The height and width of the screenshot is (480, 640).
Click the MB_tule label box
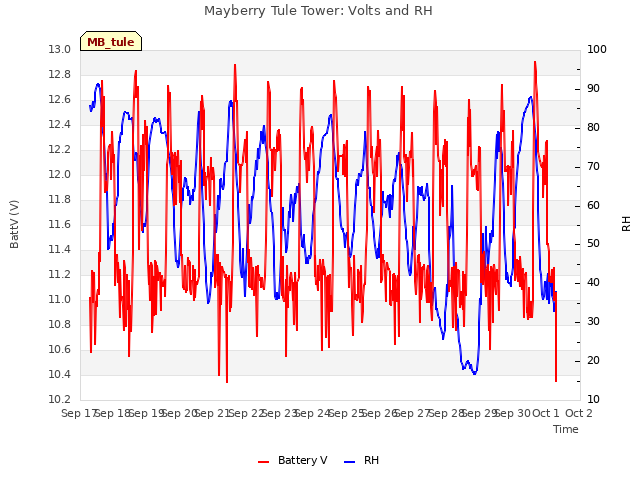click(111, 41)
